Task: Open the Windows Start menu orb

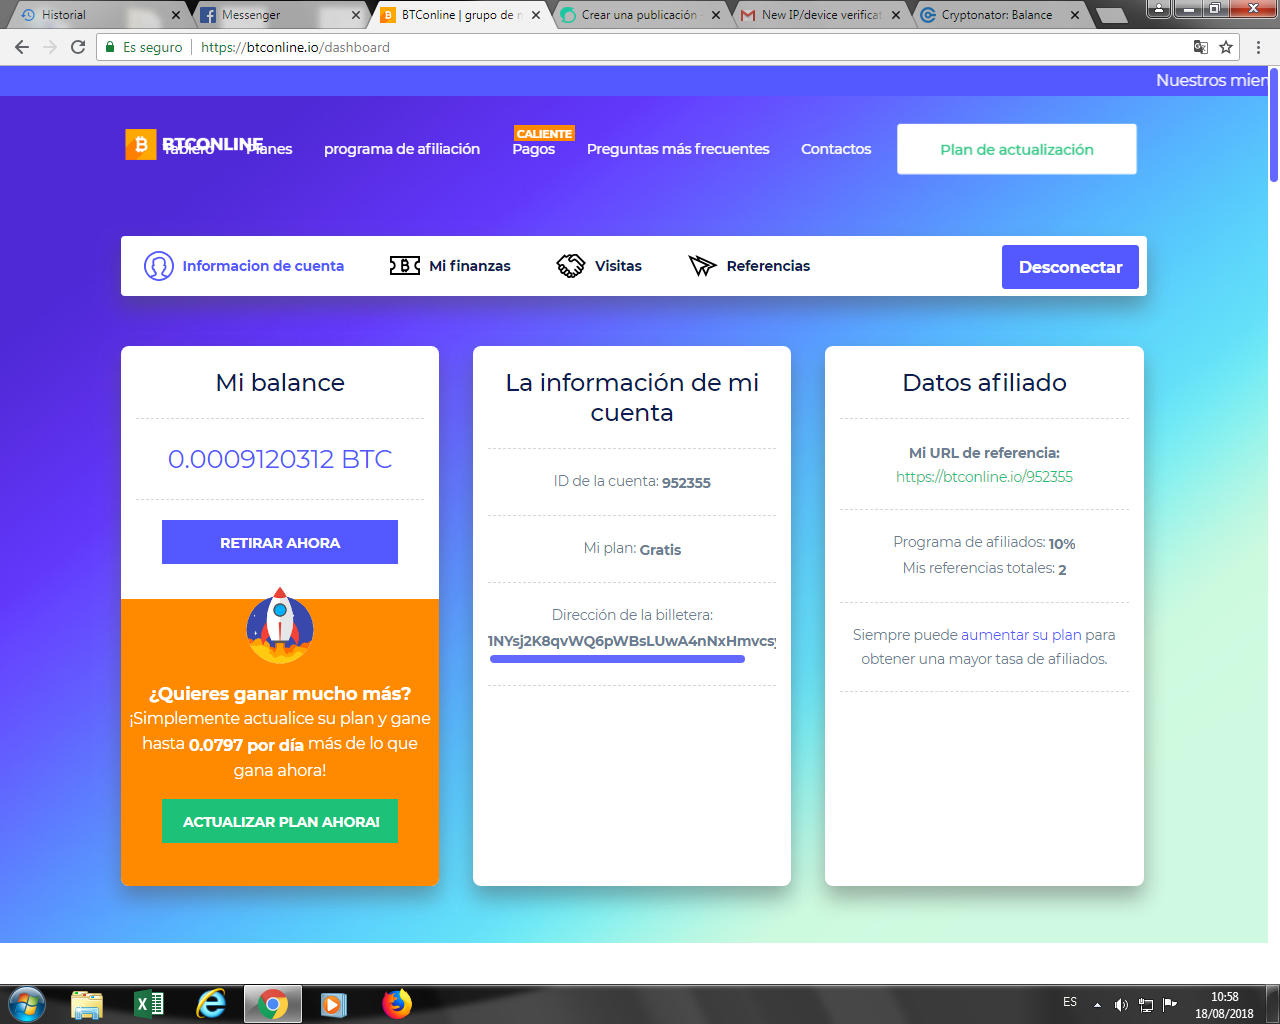Action: click(27, 1004)
